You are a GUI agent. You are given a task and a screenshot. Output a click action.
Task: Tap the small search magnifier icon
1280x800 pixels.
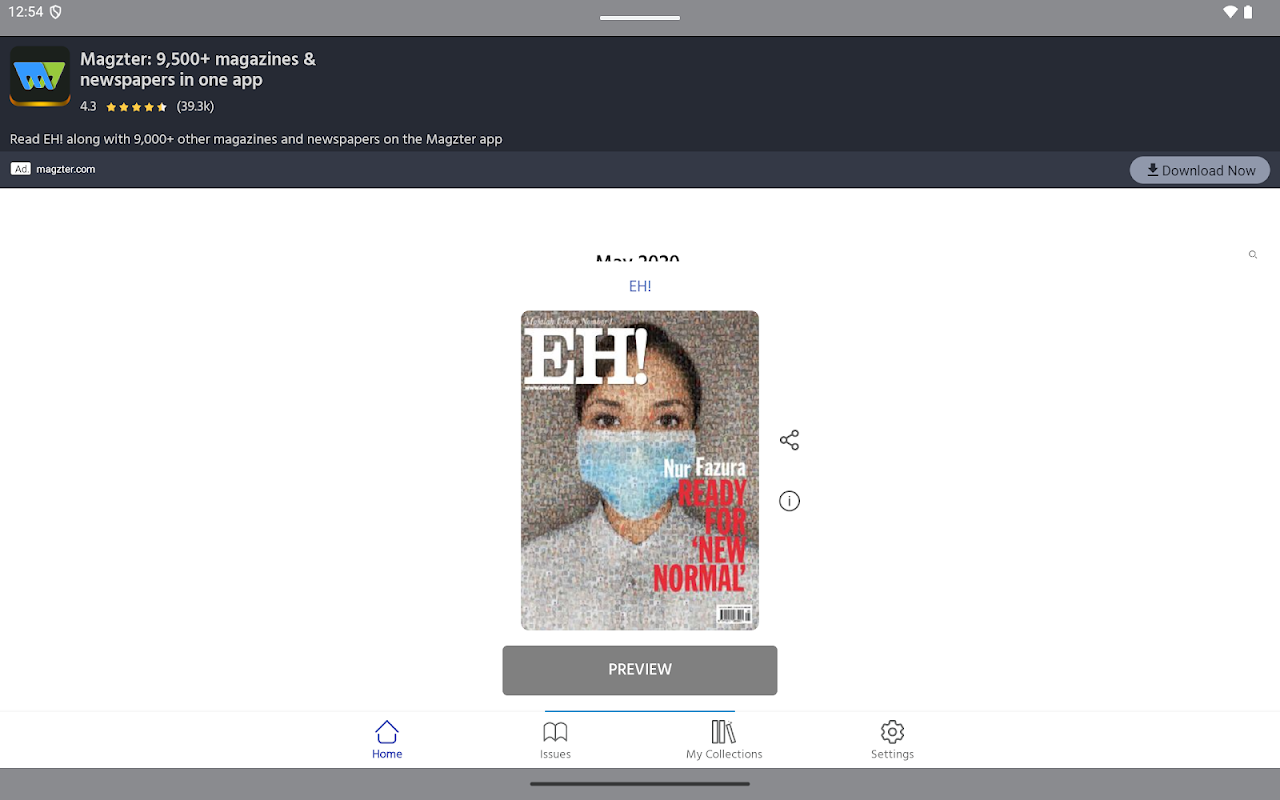pos(1252,255)
